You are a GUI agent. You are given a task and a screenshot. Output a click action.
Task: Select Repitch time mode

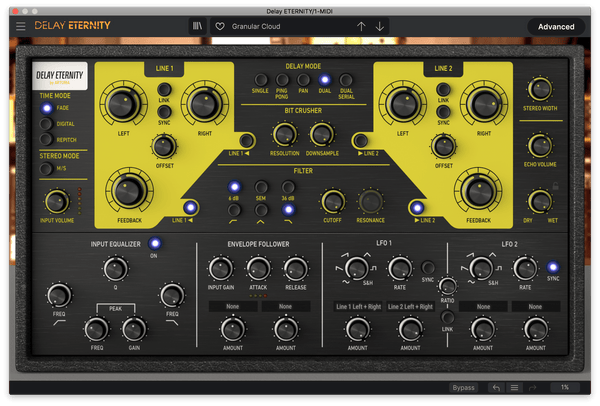tap(46, 139)
